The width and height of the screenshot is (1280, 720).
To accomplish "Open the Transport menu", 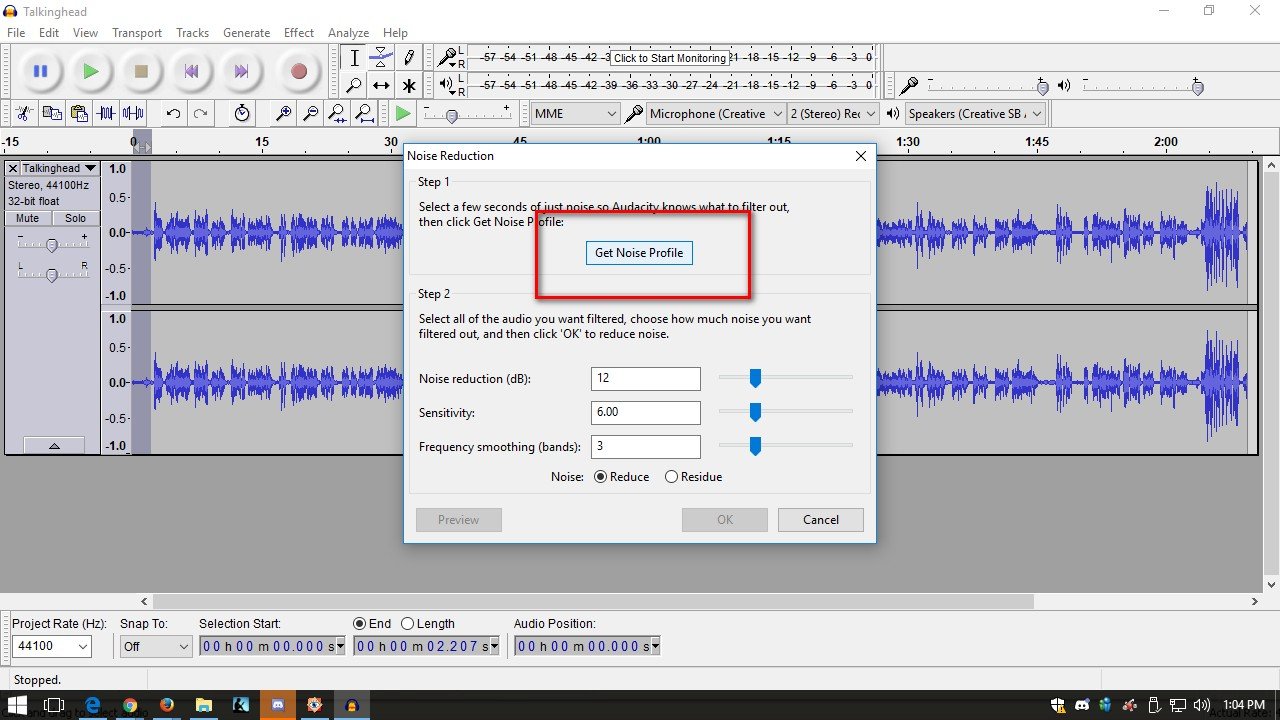I will (x=137, y=33).
